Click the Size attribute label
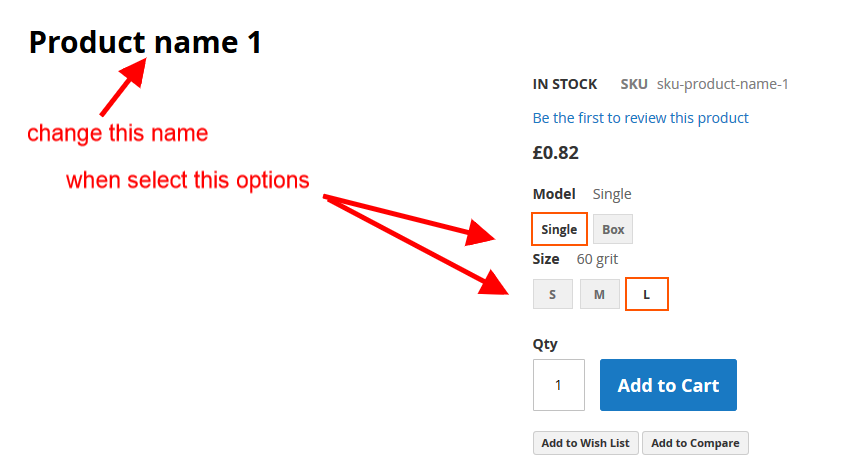 pos(546,259)
